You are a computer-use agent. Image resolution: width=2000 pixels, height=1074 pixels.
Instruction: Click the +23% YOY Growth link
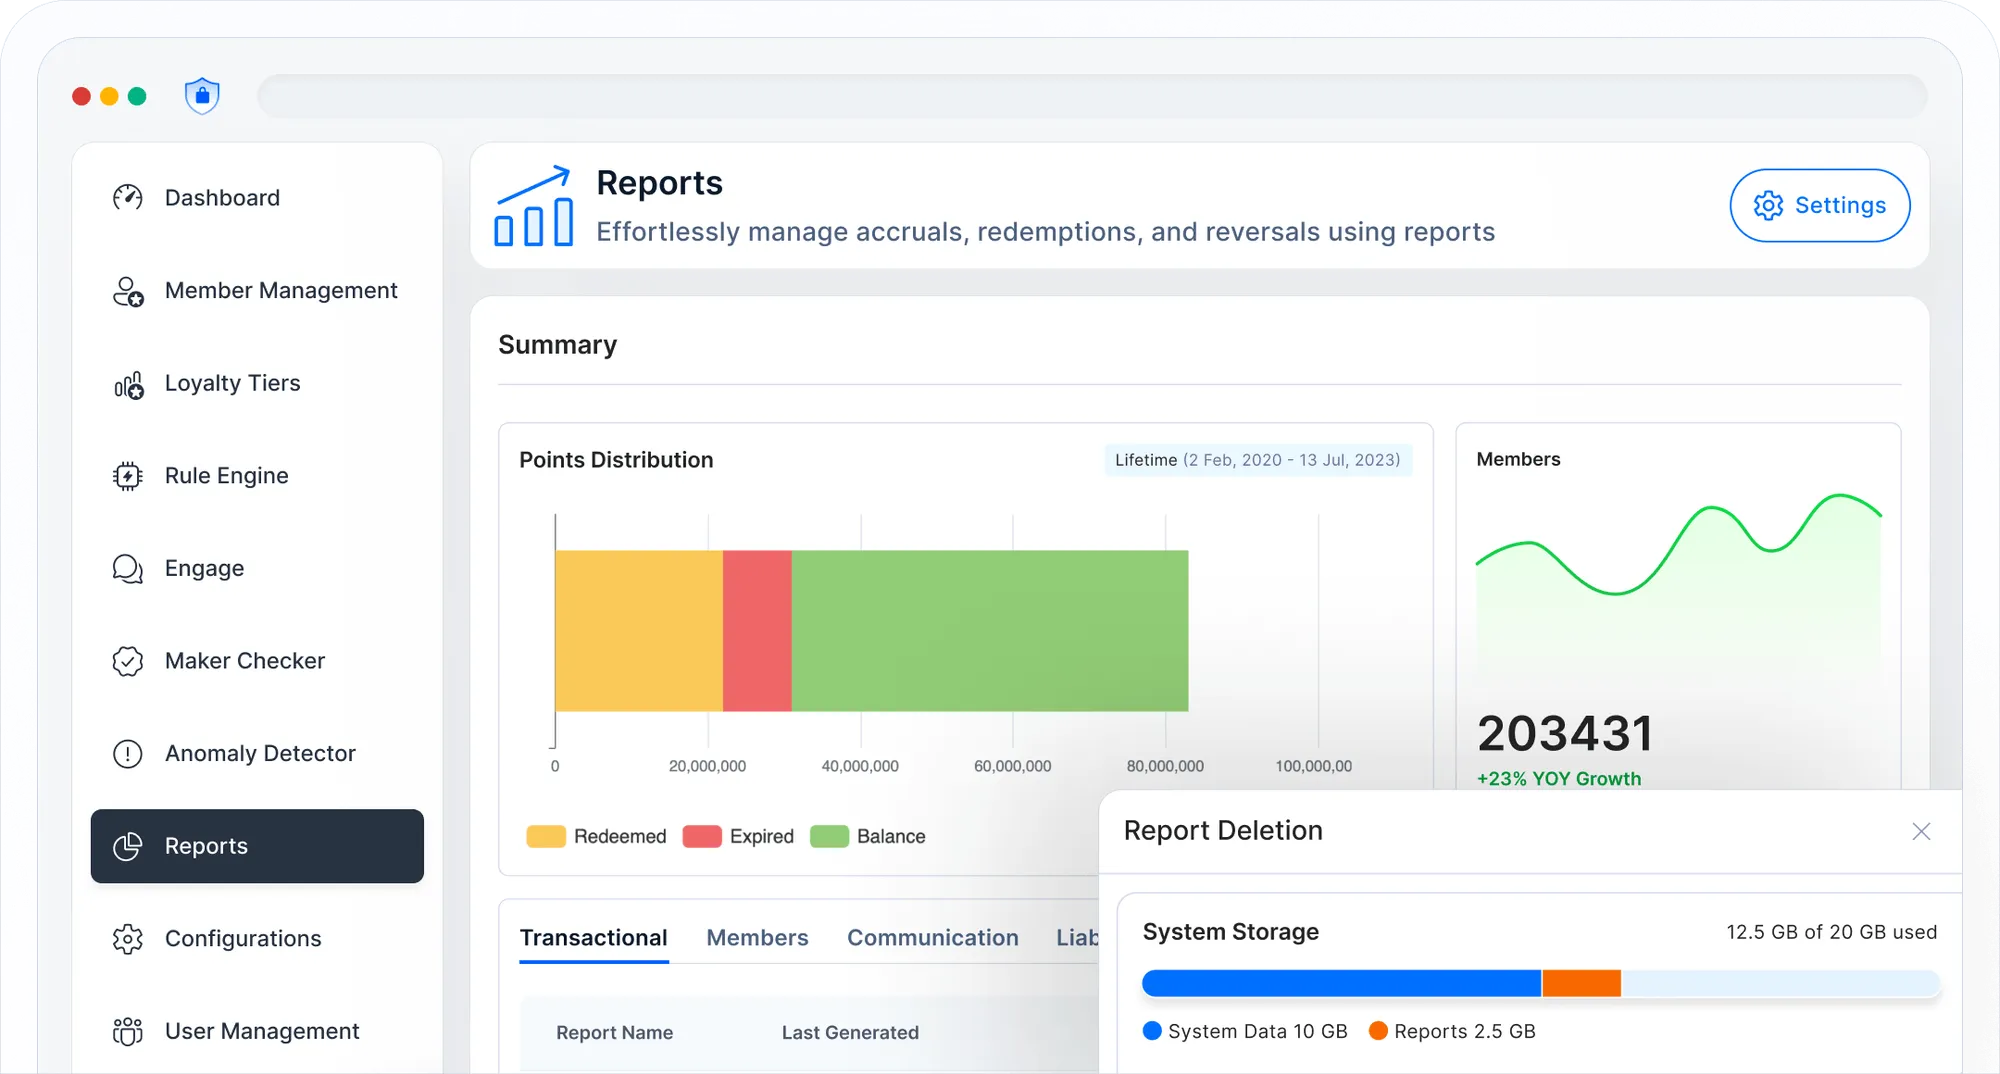(1559, 778)
